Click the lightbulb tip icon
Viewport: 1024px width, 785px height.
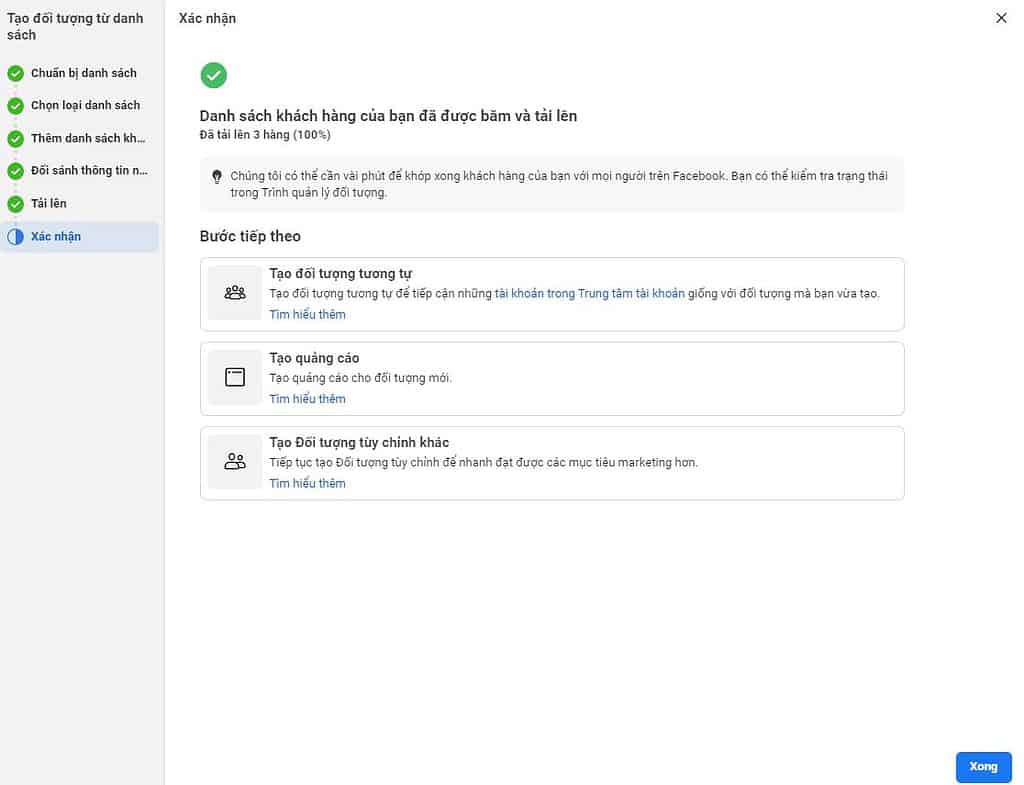click(x=217, y=176)
